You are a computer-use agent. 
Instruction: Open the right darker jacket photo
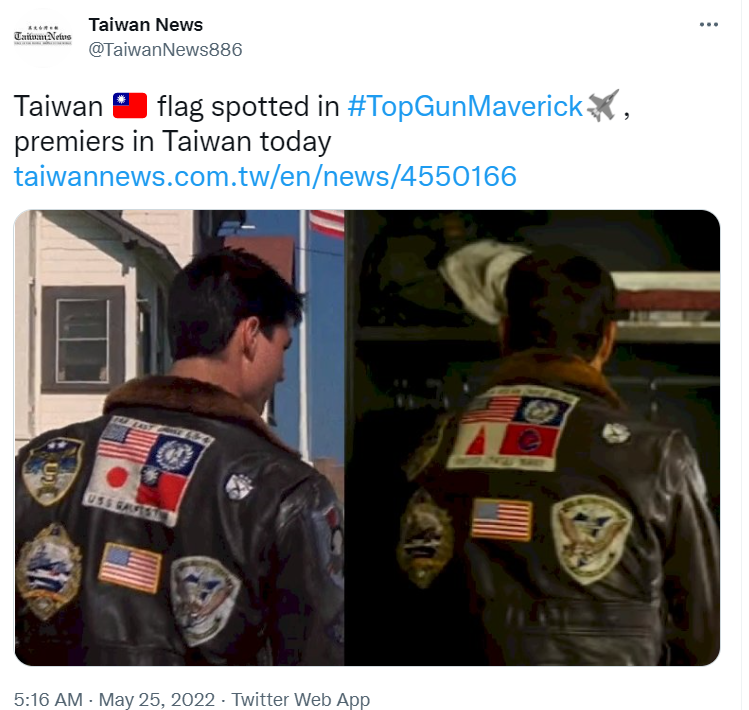pos(532,437)
